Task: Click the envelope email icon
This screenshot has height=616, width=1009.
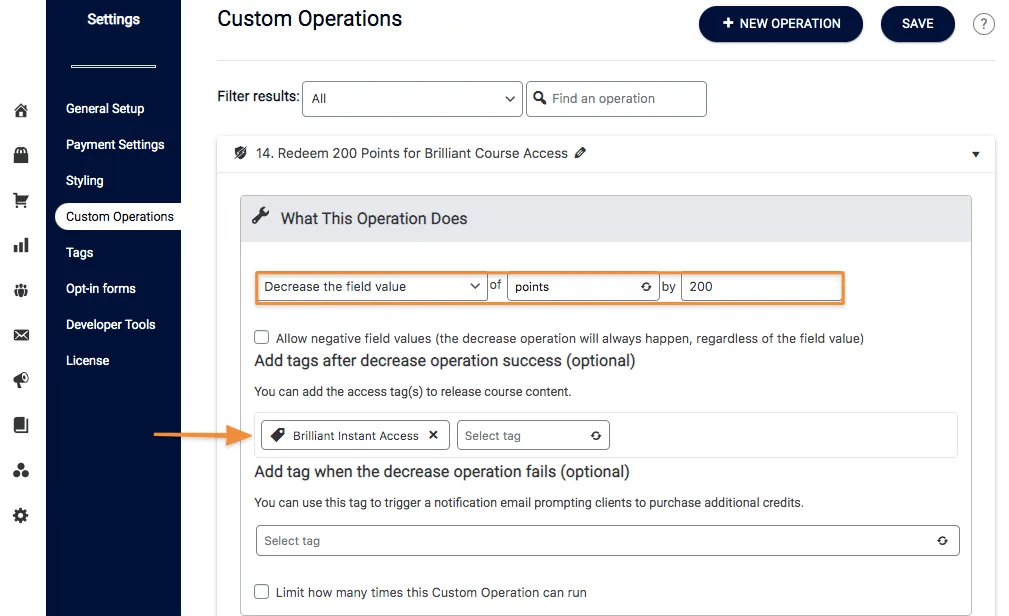Action: [x=21, y=335]
